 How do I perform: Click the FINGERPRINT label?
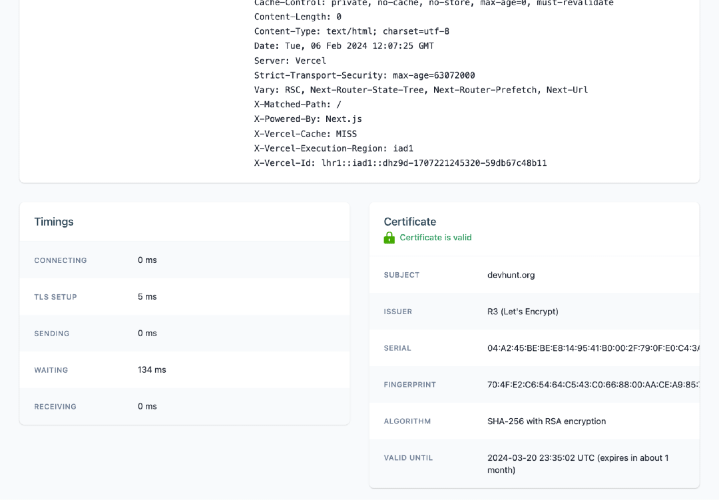click(409, 385)
